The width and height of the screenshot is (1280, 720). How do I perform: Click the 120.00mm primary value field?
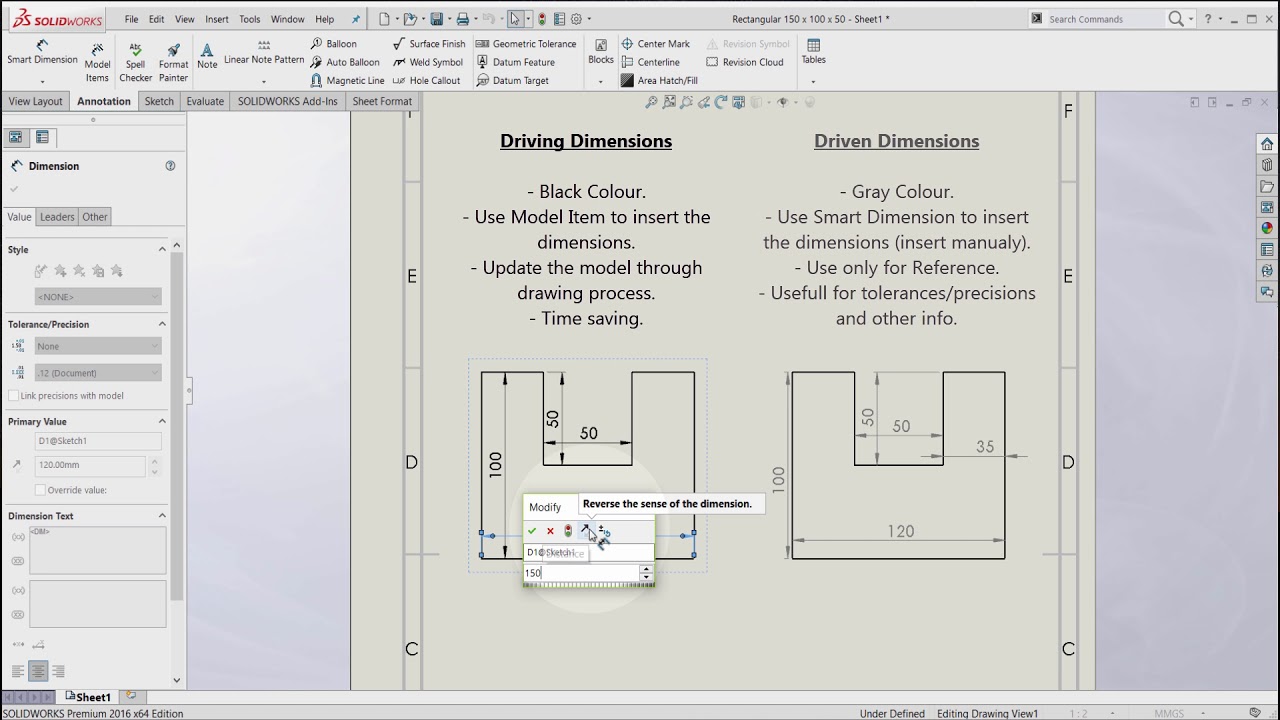pyautogui.click(x=90, y=465)
